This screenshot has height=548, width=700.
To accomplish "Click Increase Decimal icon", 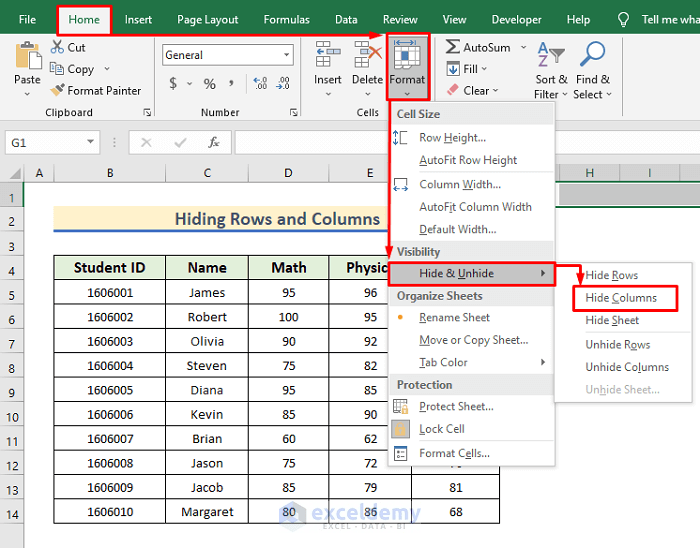I will [261, 83].
